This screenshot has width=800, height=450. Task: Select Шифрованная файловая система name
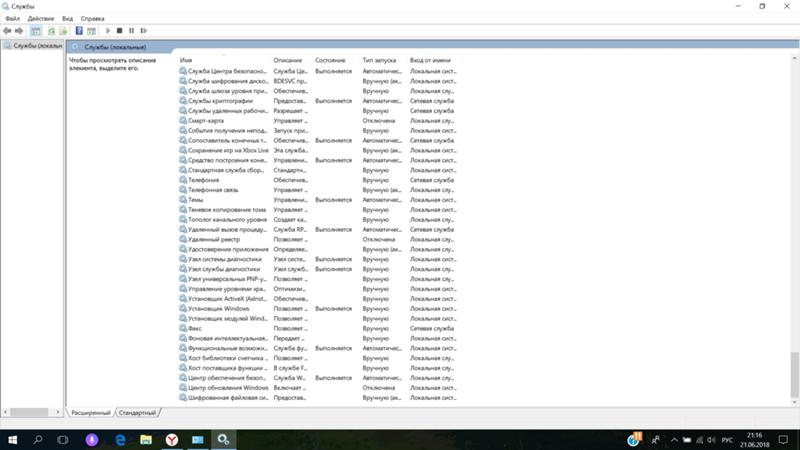point(228,397)
